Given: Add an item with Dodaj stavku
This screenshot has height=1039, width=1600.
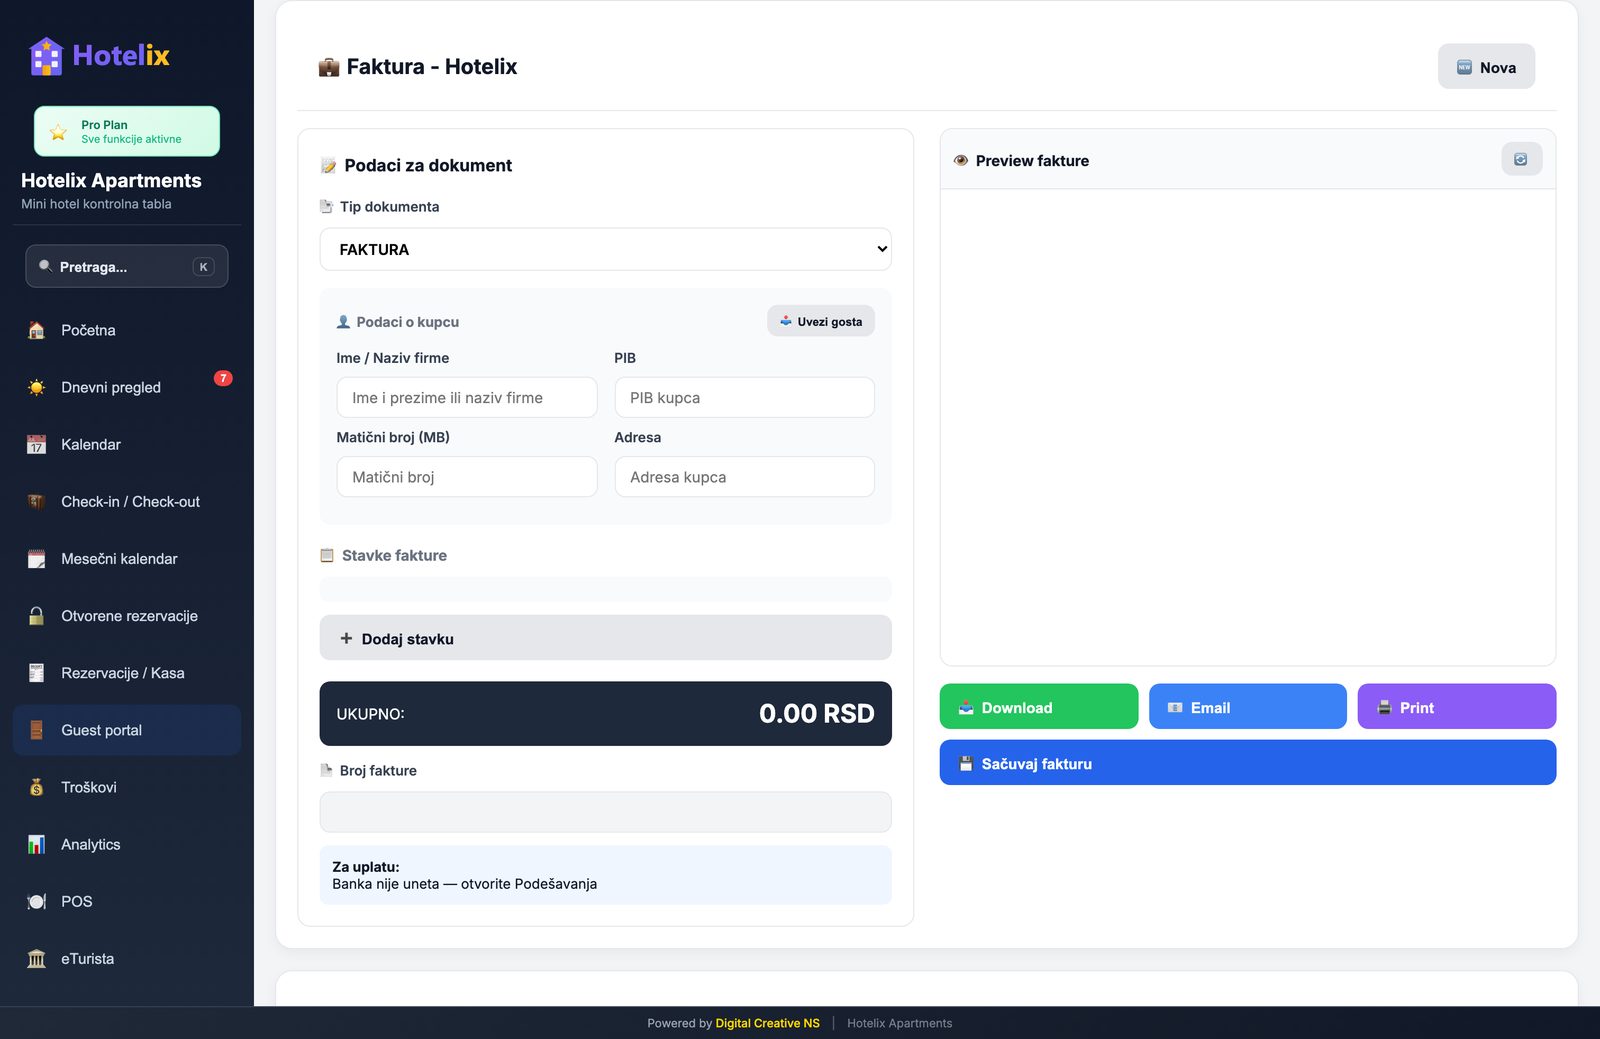Looking at the screenshot, I should click(x=605, y=638).
